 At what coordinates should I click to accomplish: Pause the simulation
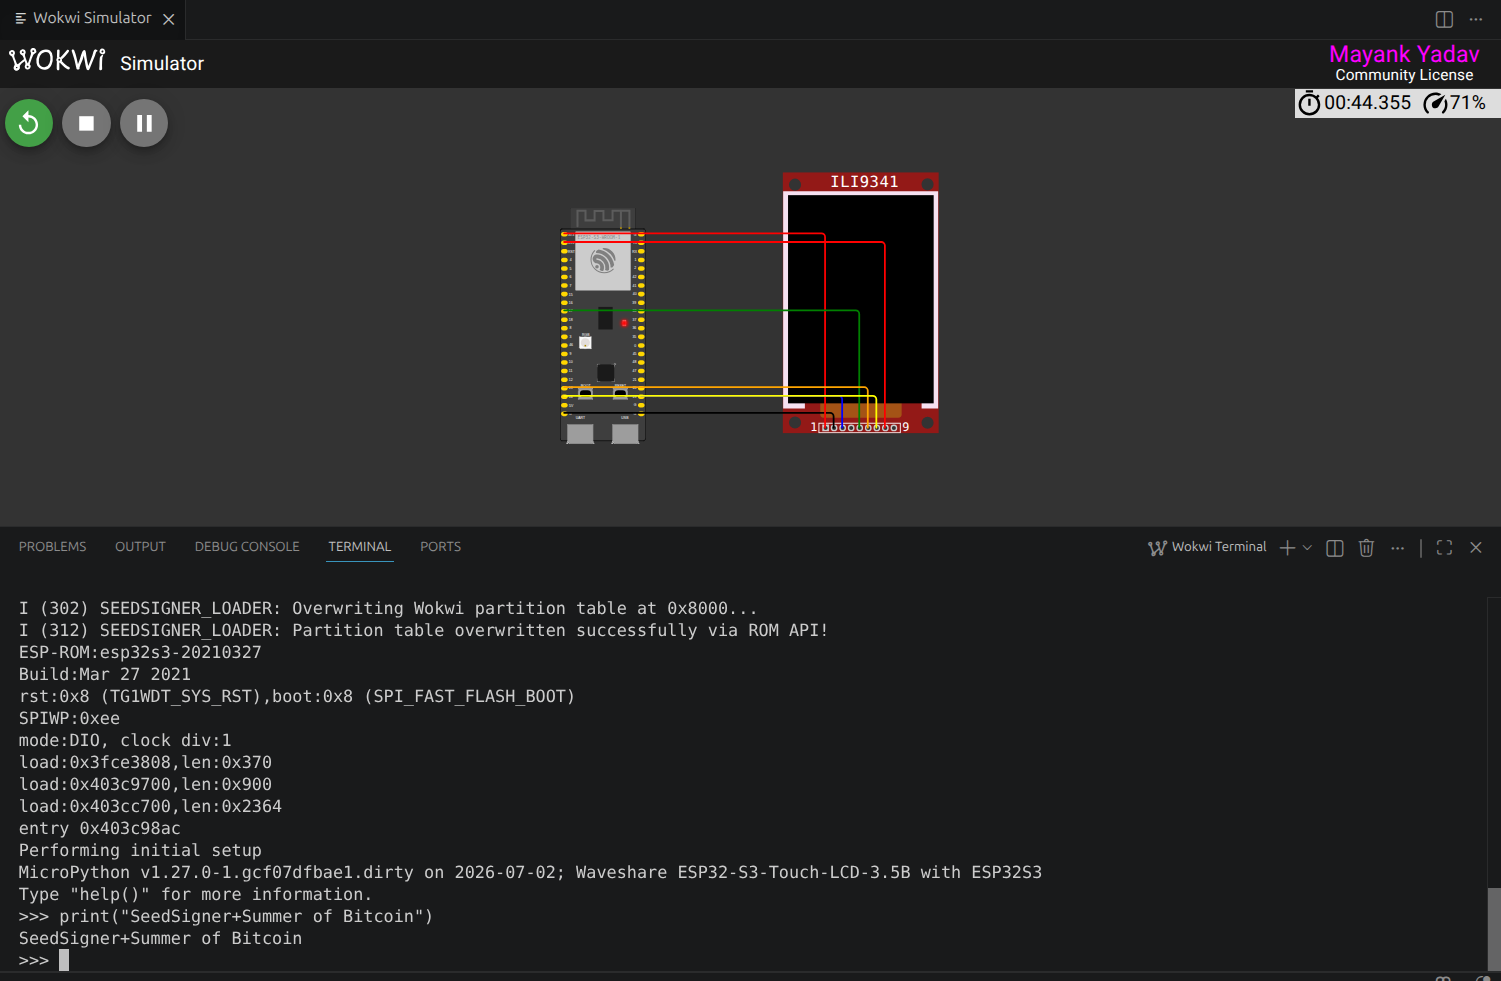click(x=144, y=123)
